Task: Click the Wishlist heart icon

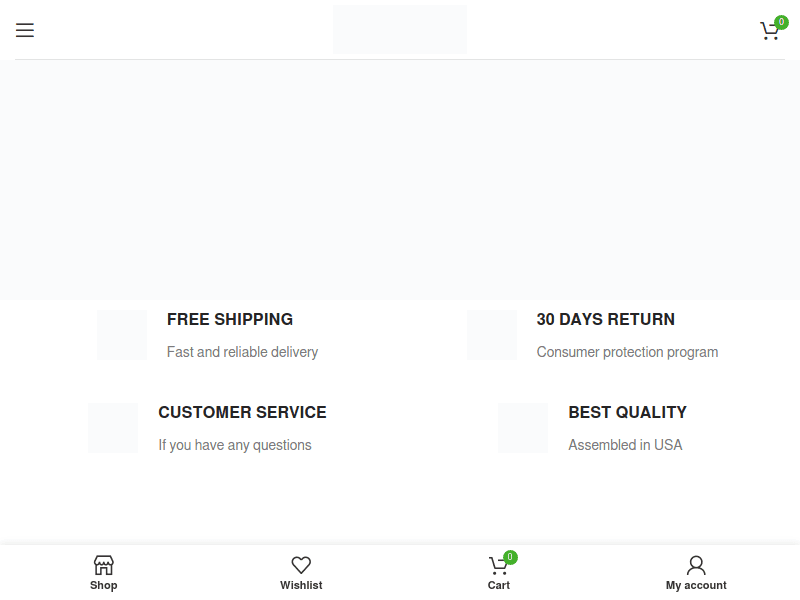Action: click(x=301, y=565)
